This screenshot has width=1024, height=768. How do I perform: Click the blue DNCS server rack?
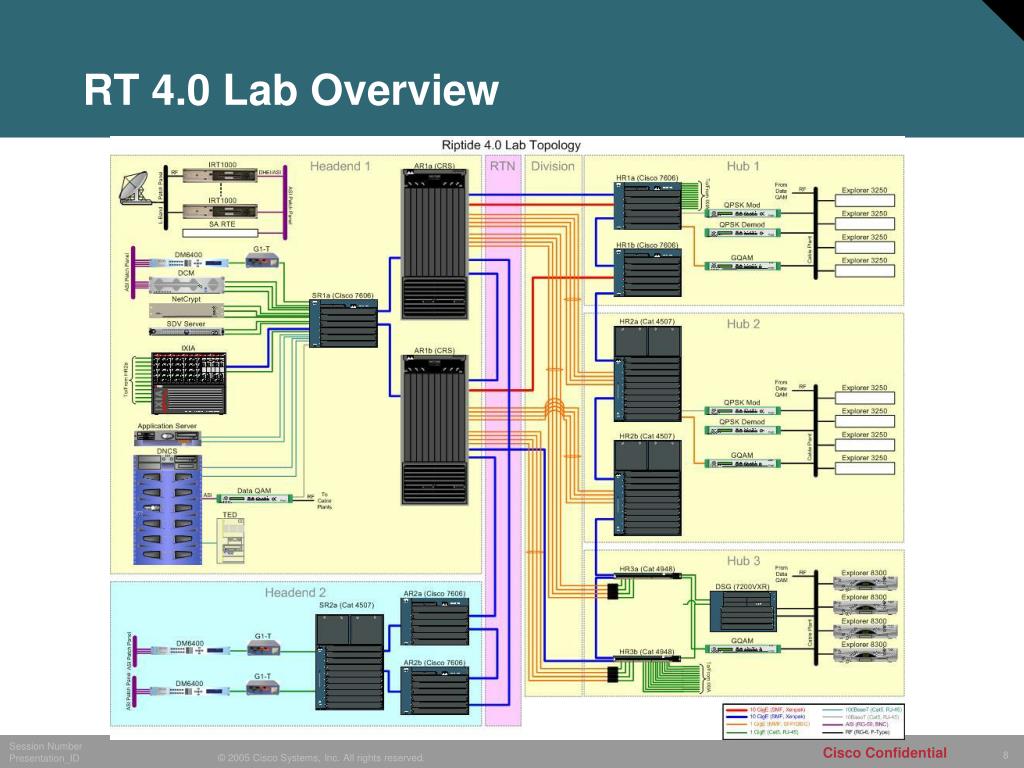(167, 510)
